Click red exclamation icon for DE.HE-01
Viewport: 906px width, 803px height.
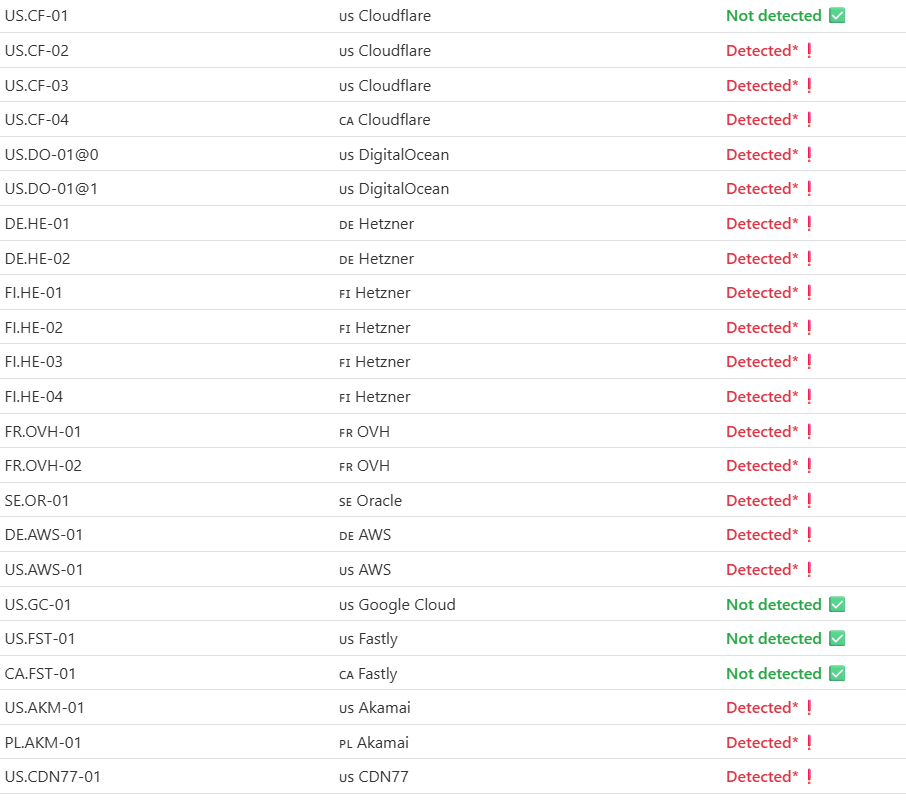809,224
